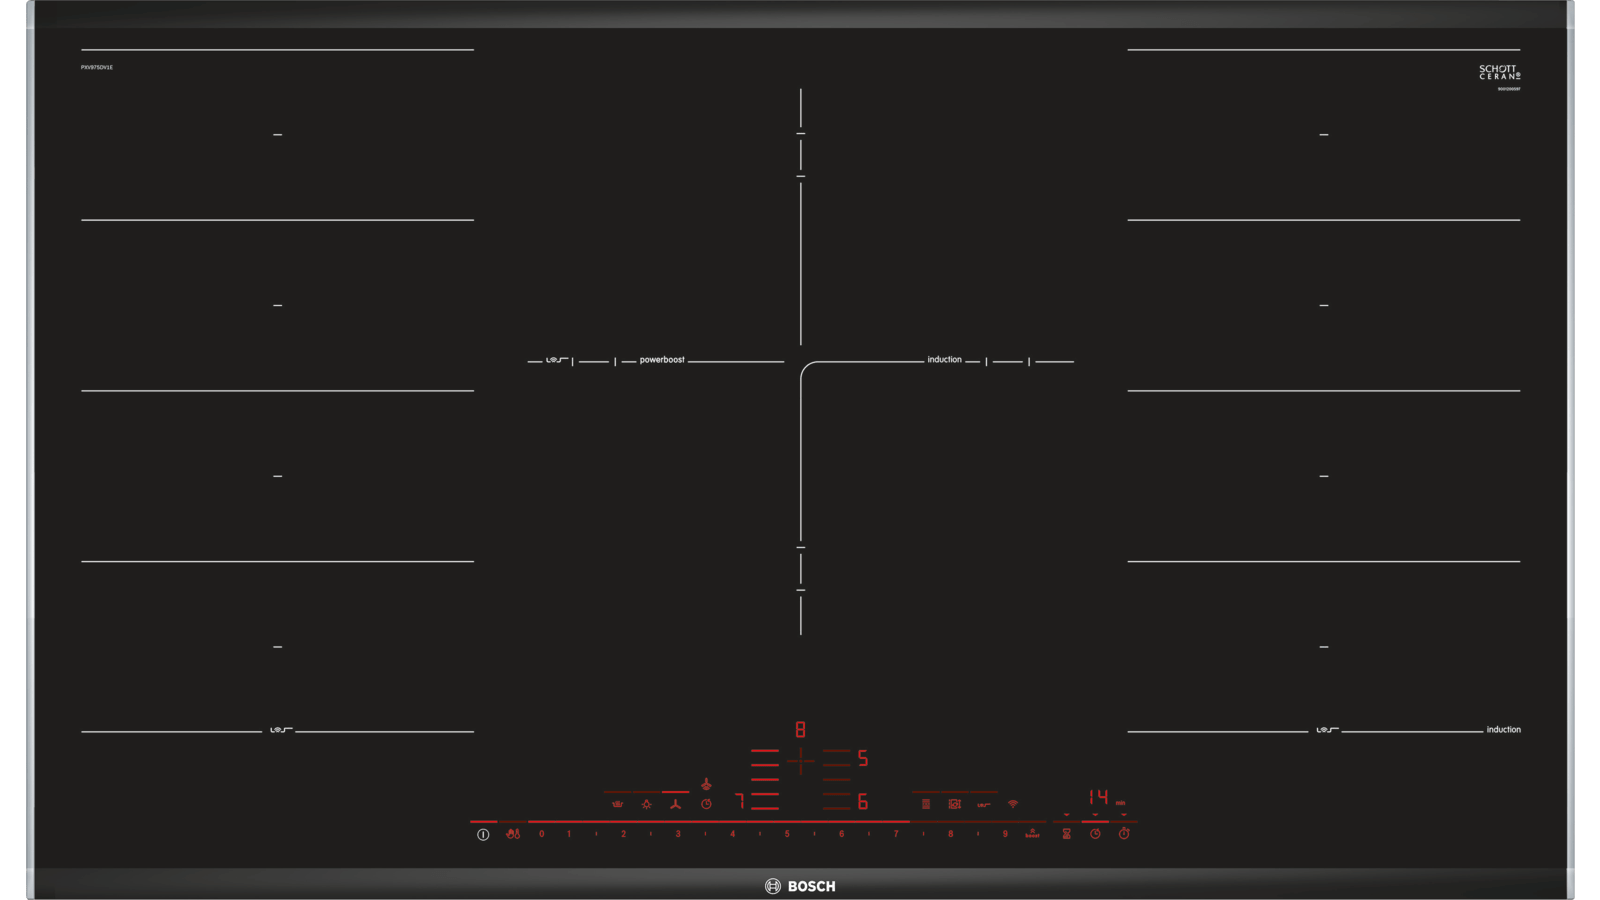The image size is (1600, 900).
Task: Set power level to 7 on slider
Action: click(x=896, y=834)
